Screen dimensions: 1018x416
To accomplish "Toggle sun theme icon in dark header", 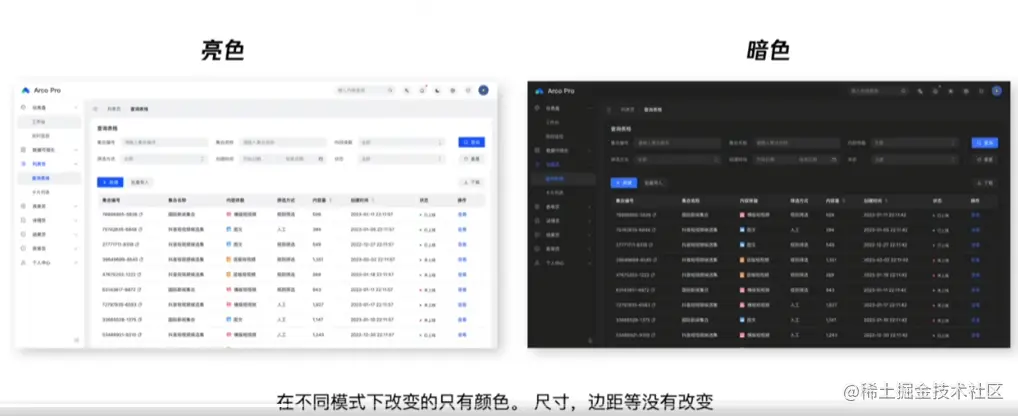I will coord(950,91).
